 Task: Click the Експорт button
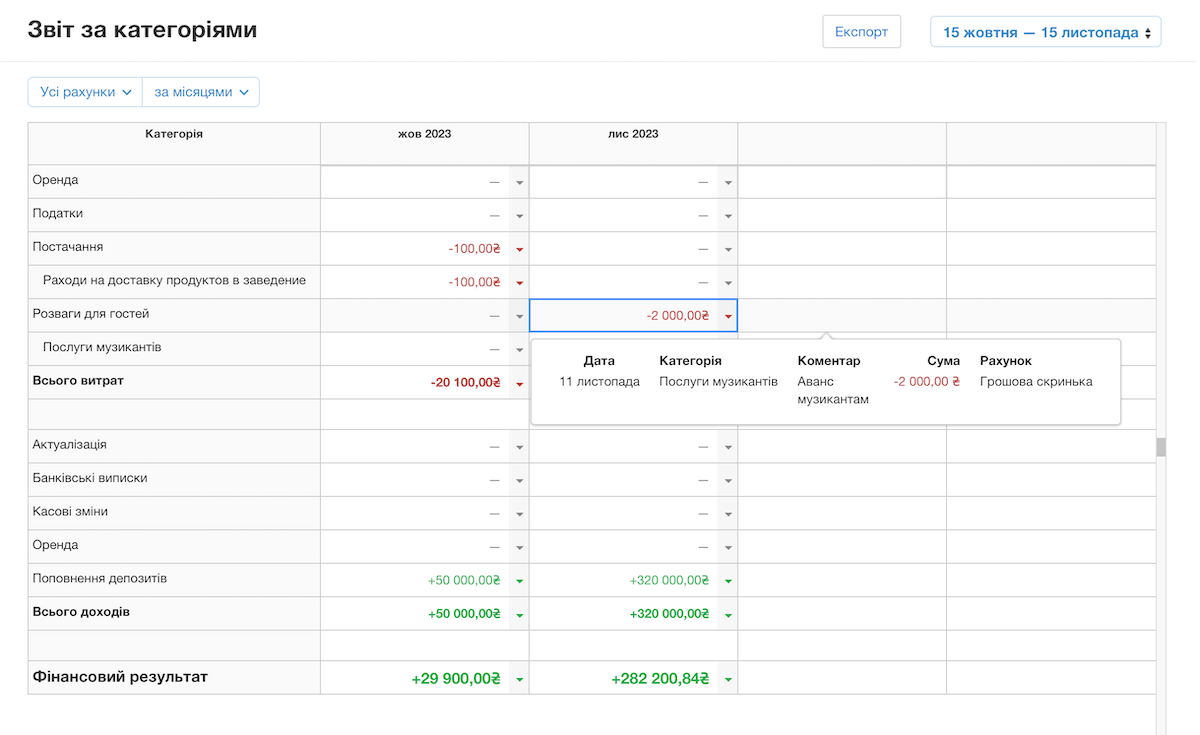(861, 32)
